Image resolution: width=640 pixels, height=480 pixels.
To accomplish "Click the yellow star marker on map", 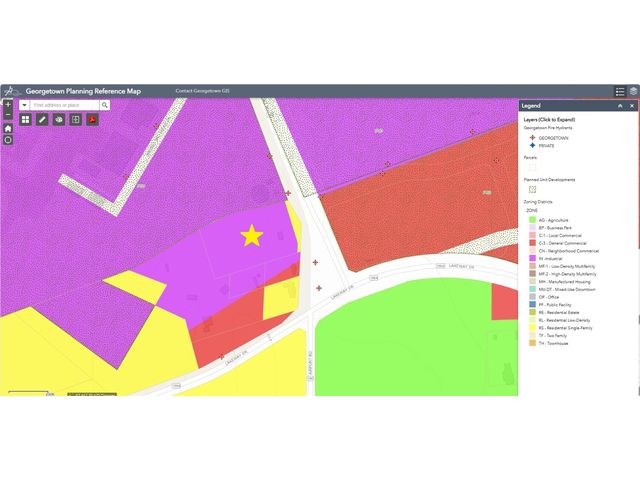I will point(251,236).
